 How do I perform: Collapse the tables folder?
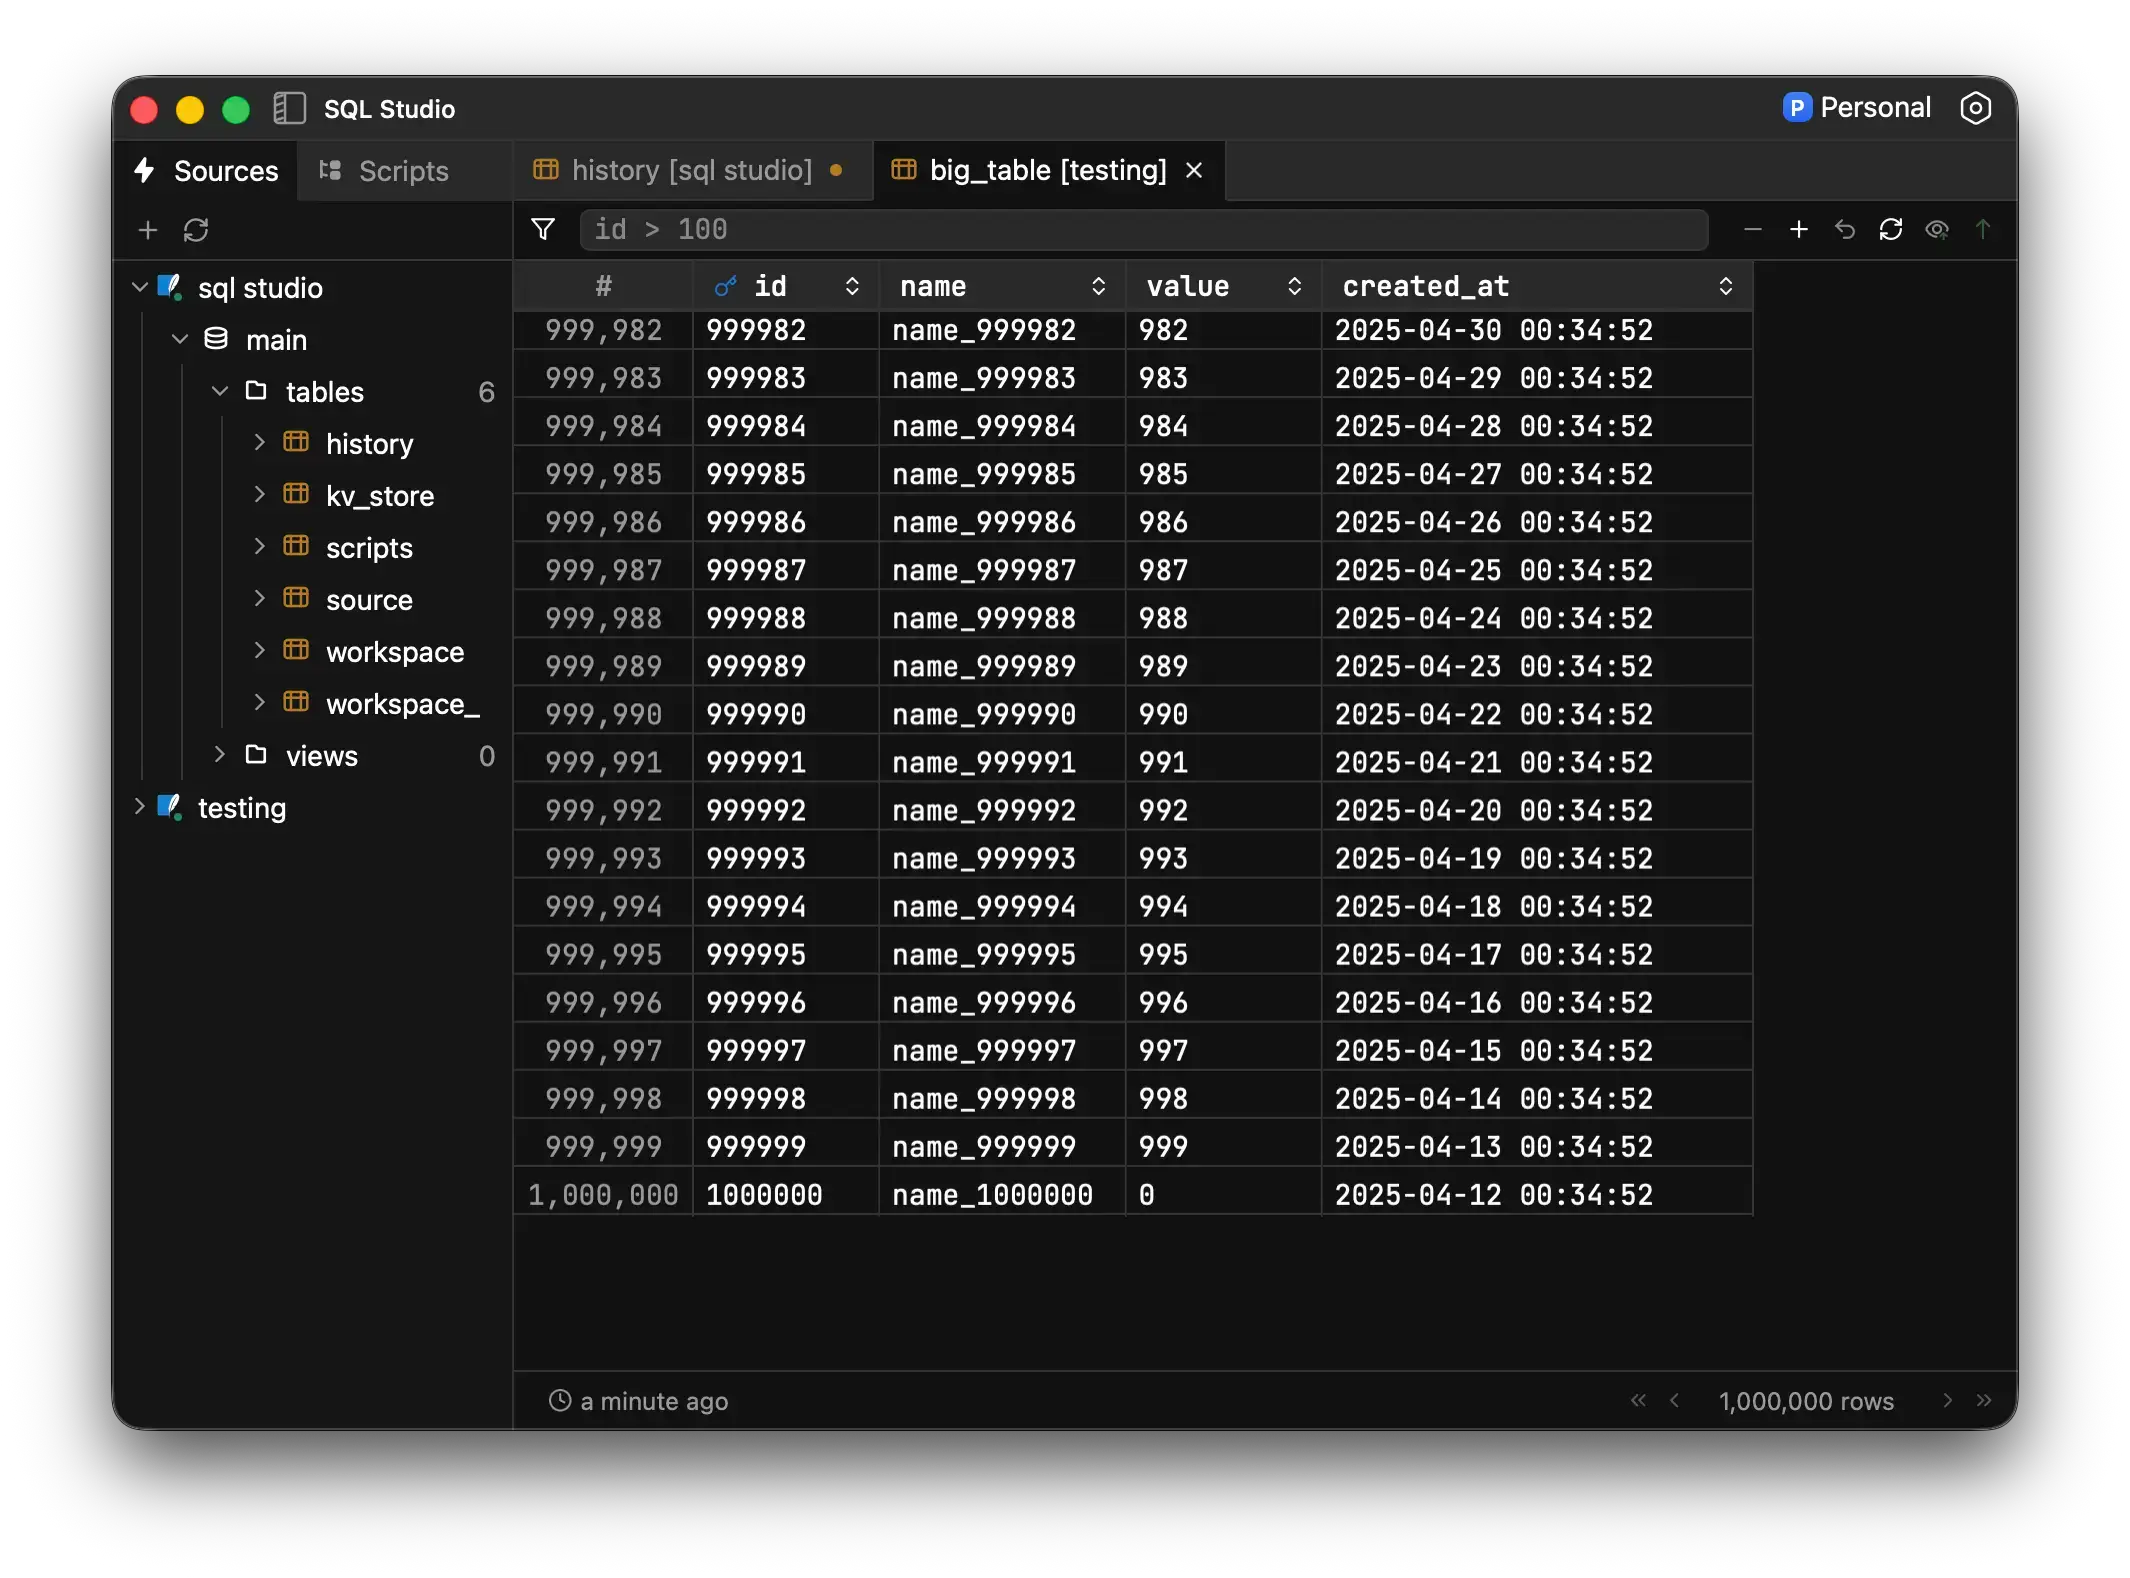(x=219, y=391)
